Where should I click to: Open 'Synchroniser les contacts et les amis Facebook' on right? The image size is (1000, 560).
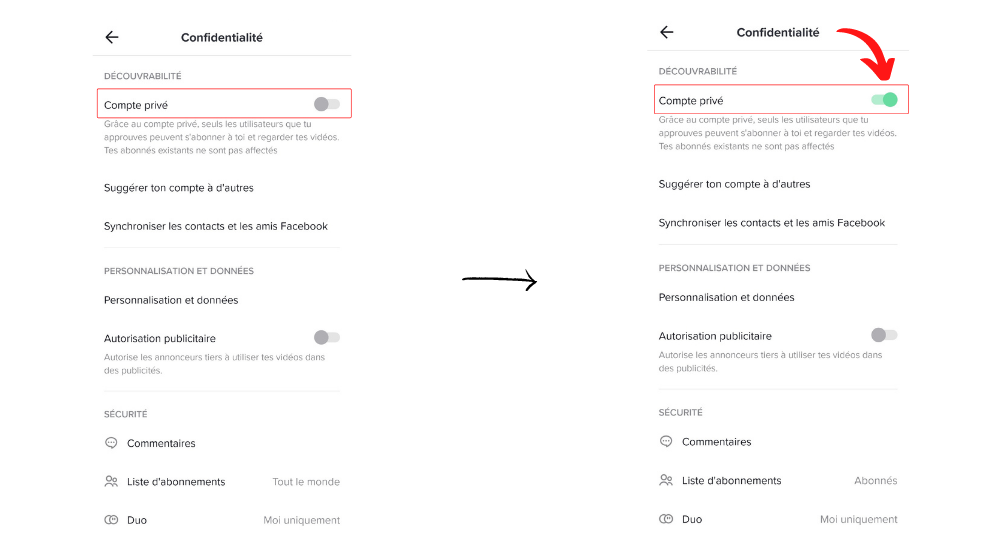pyautogui.click(x=771, y=223)
